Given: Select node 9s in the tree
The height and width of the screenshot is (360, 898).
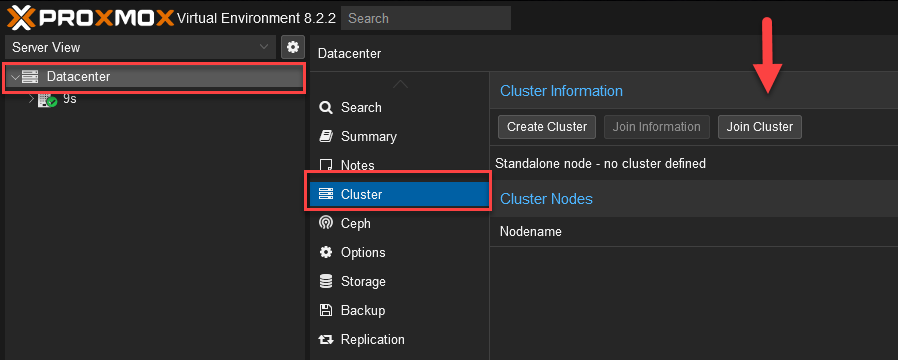Looking at the screenshot, I should [69, 98].
